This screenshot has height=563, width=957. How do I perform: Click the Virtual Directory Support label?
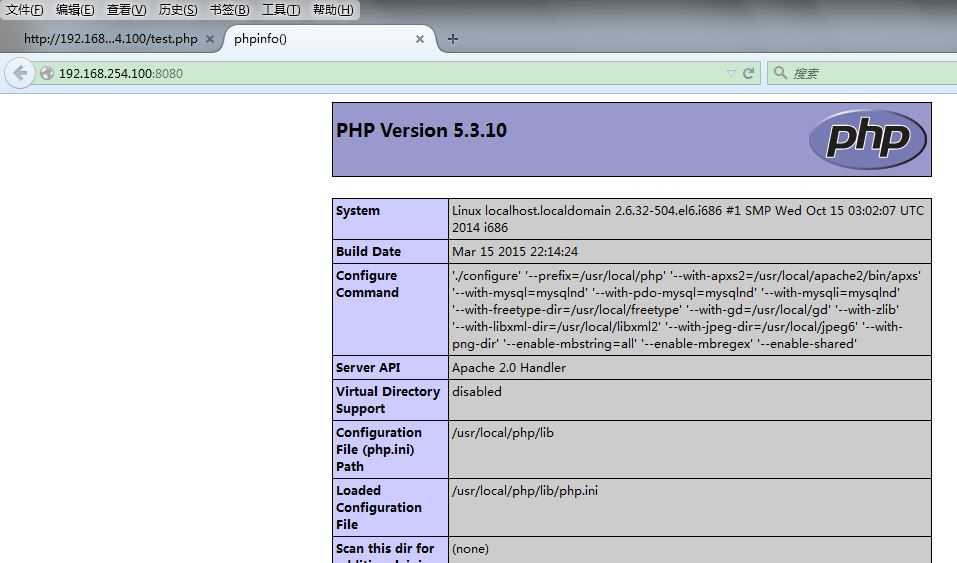(x=388, y=400)
